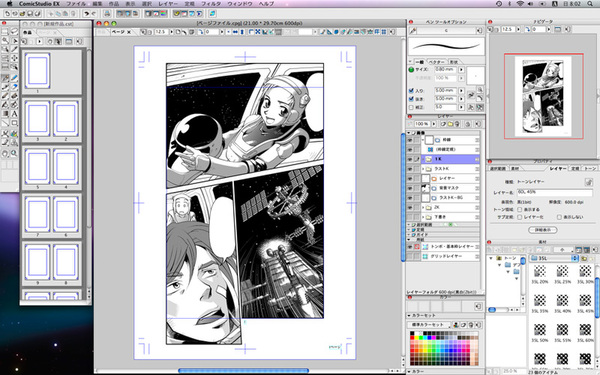Toggle visibility of the ラストK folder
The image size is (600, 375).
(x=410, y=169)
